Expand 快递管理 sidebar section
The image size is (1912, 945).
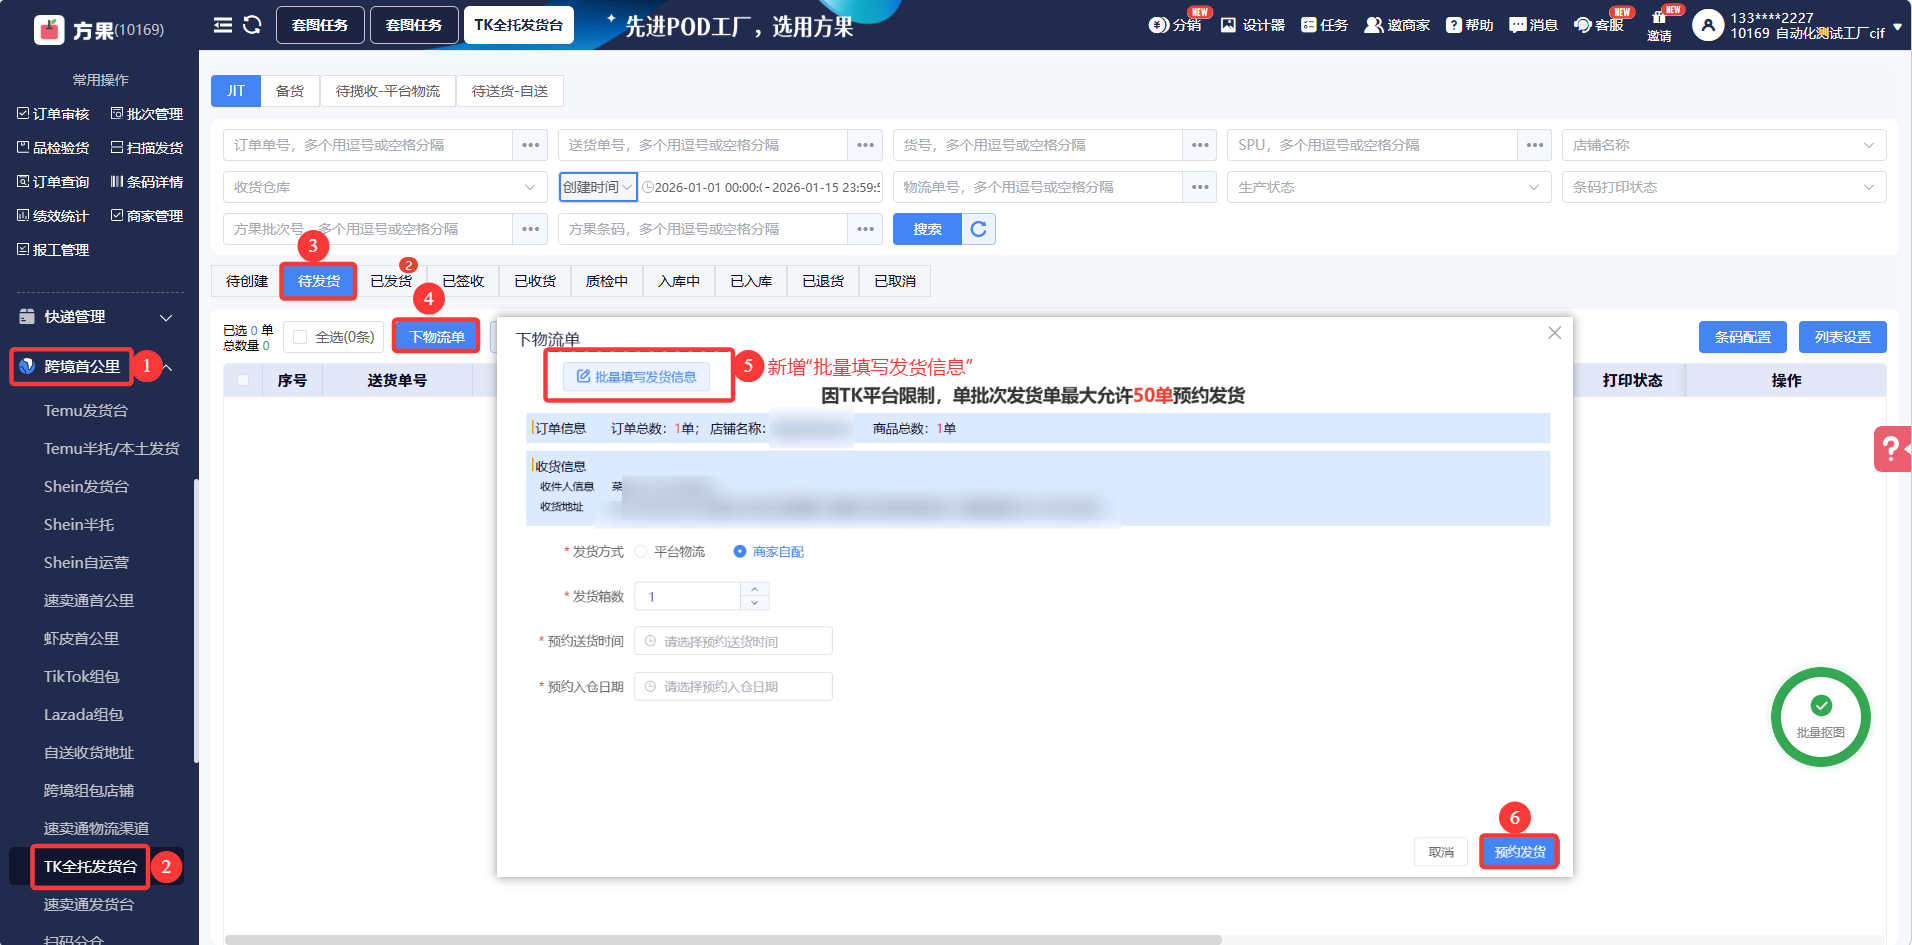coord(96,317)
